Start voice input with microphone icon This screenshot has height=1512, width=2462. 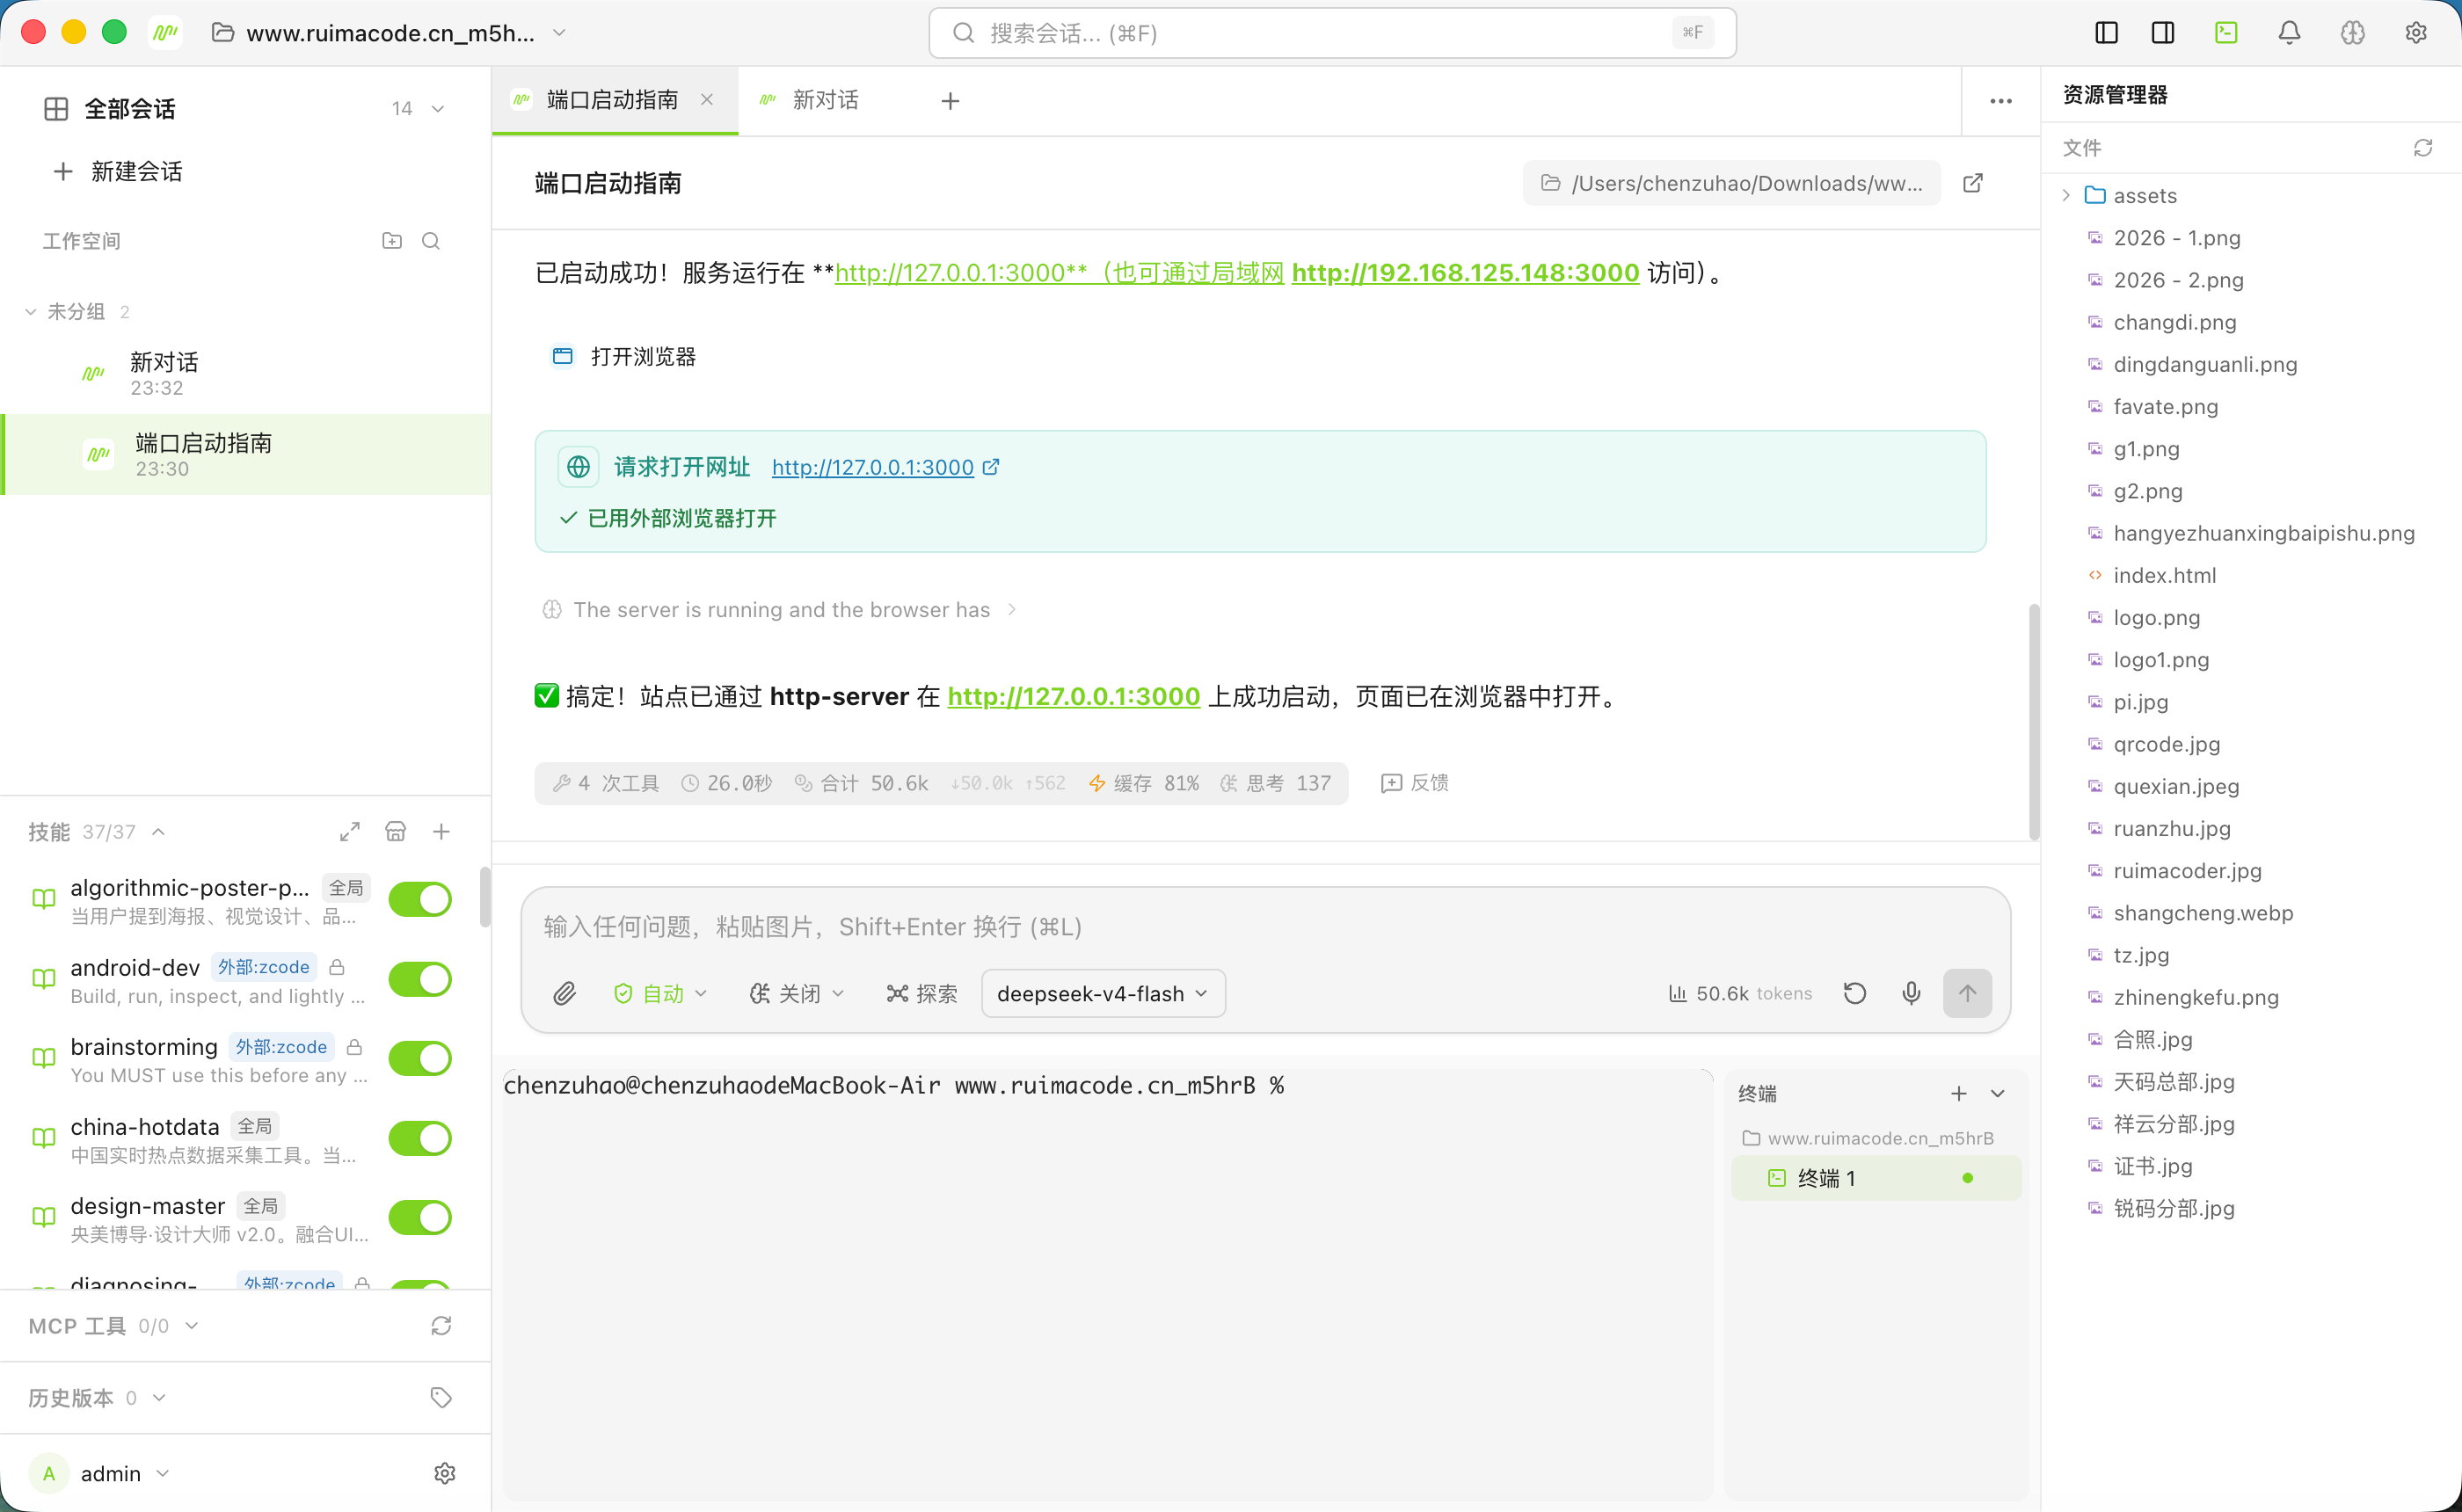pyautogui.click(x=1911, y=993)
